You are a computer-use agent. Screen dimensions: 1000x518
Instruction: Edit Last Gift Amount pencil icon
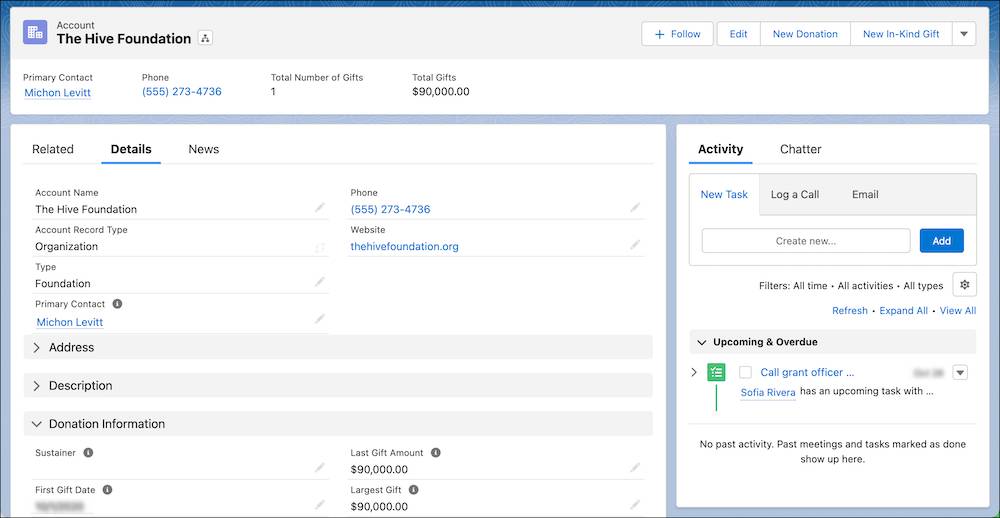(635, 468)
